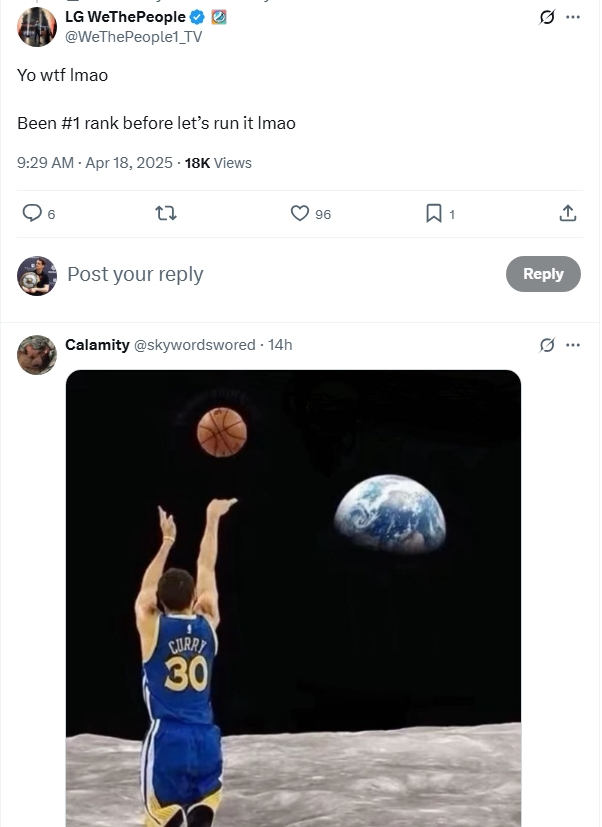The width and height of the screenshot is (602, 827).
Task: Like the tweet
Action: click(298, 213)
